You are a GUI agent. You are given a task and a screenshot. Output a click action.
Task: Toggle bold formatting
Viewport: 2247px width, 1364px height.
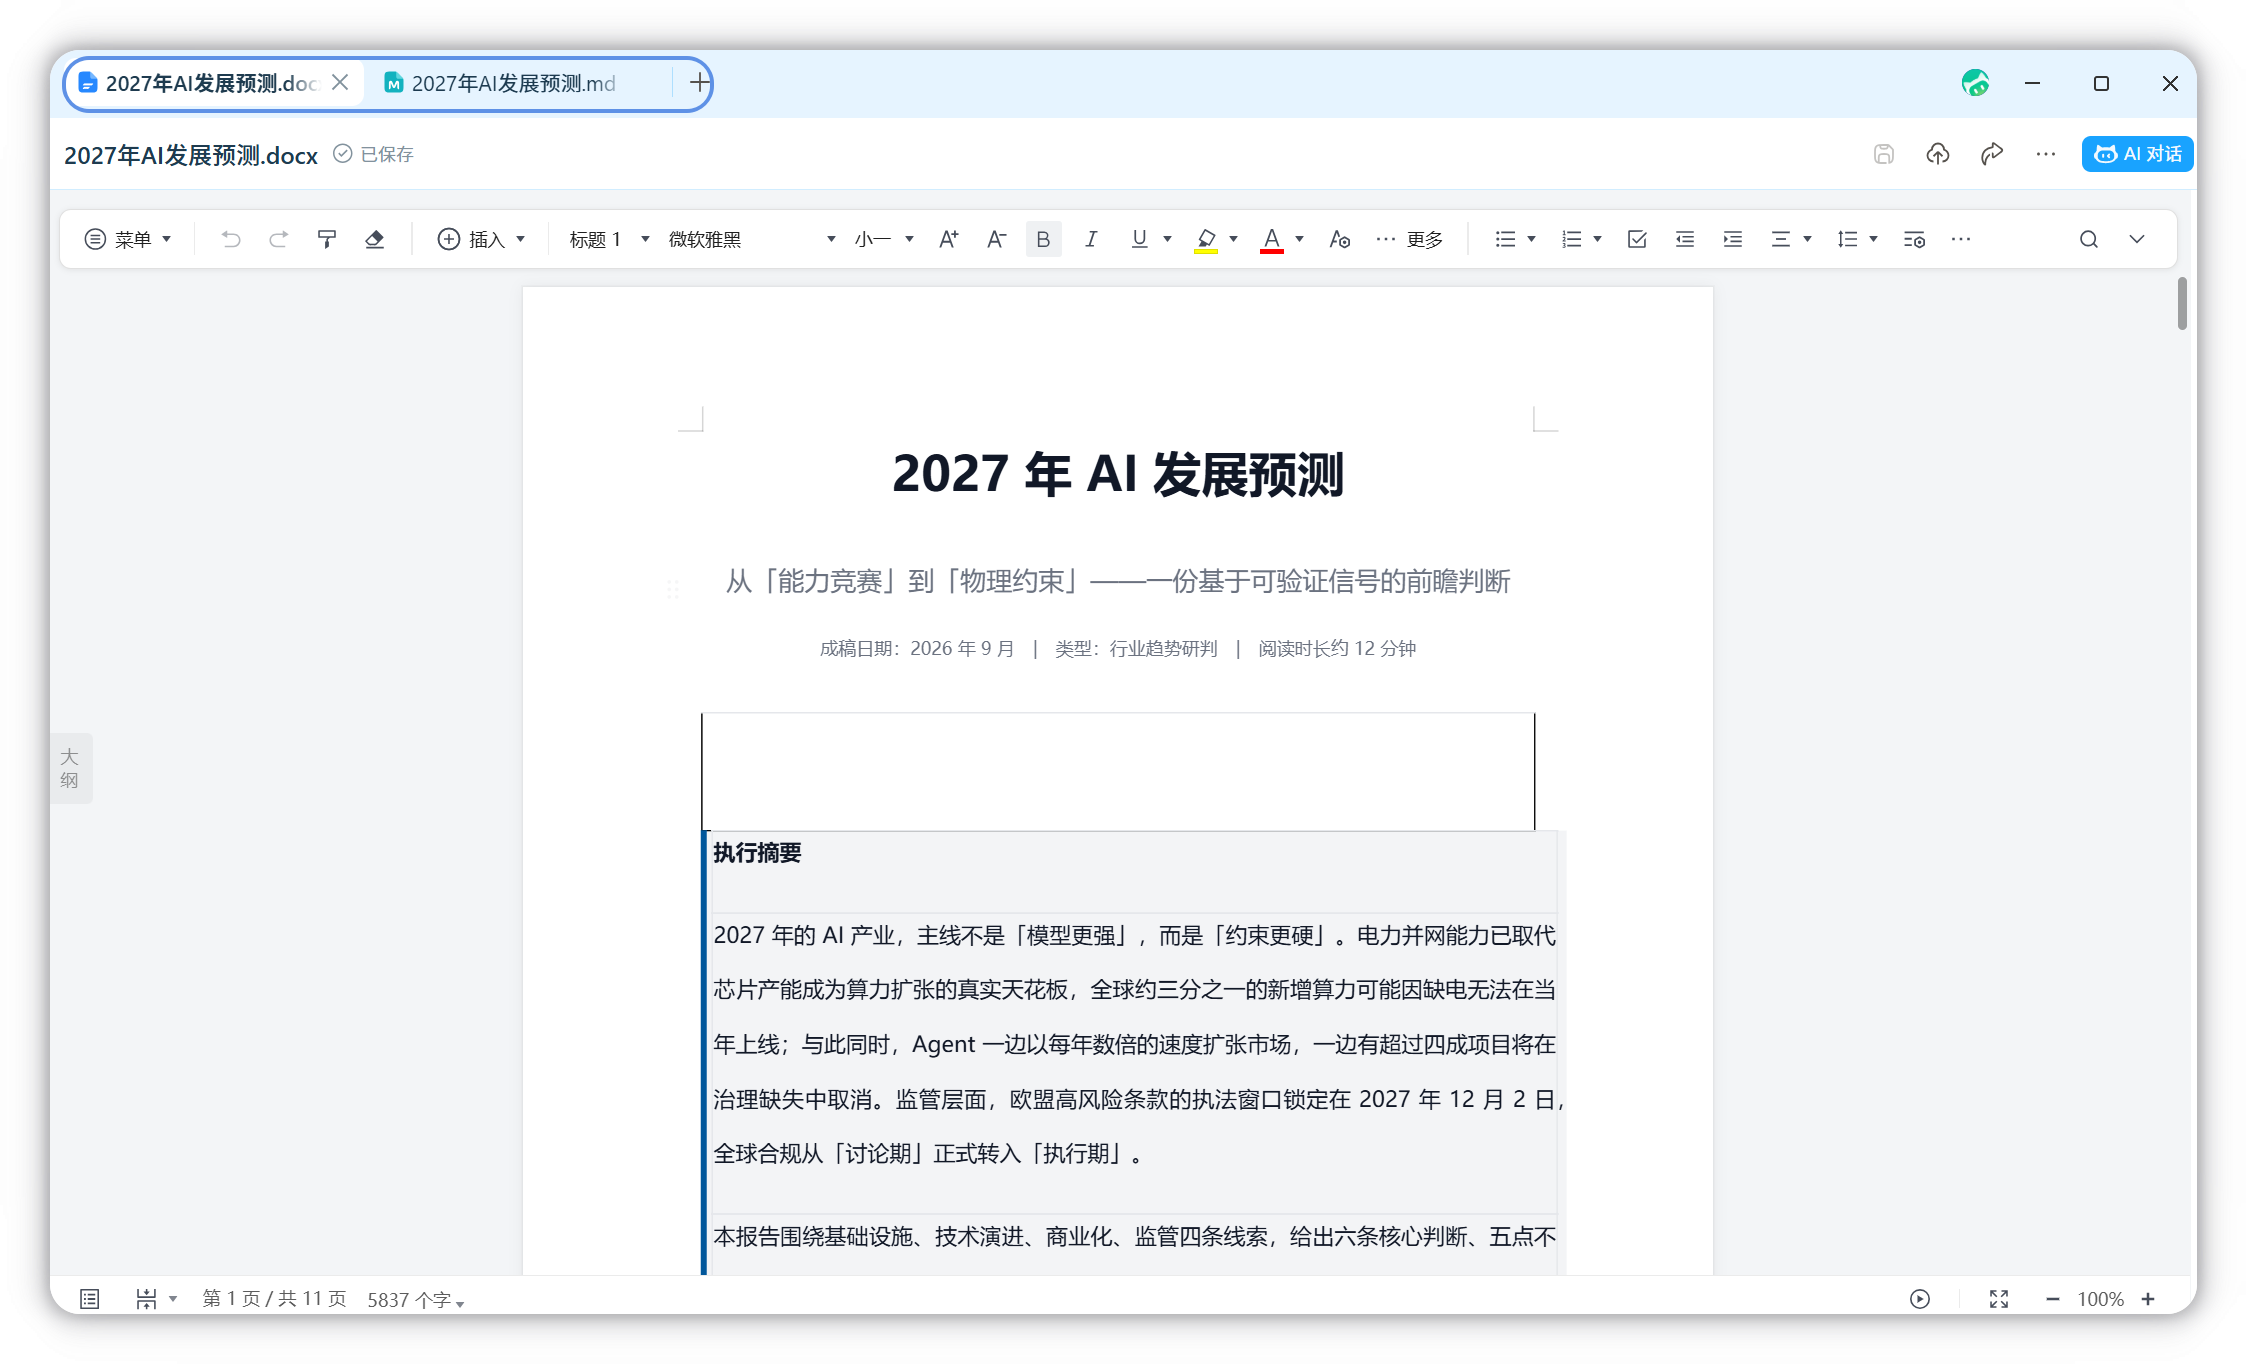[x=1043, y=239]
